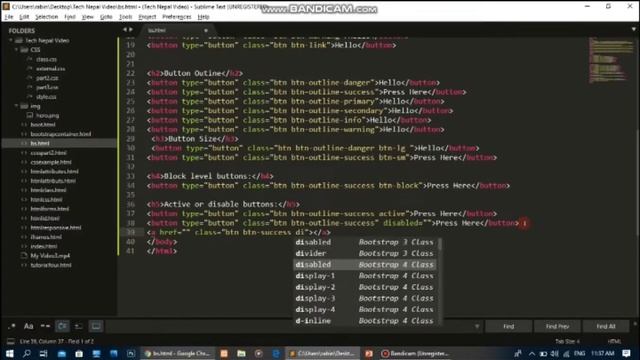Click the next tab arrow
Viewport: 640px width, 360px height.
[x=131, y=29]
